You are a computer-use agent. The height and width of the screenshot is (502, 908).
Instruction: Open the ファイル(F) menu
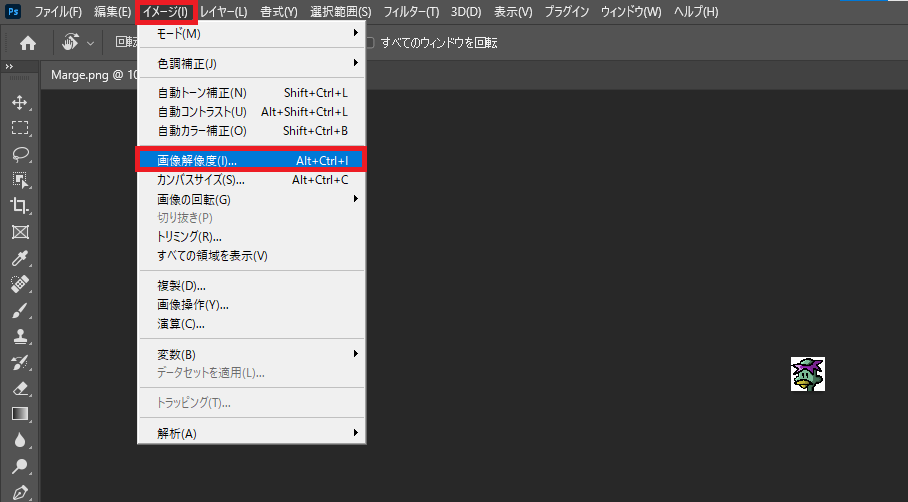[x=58, y=12]
